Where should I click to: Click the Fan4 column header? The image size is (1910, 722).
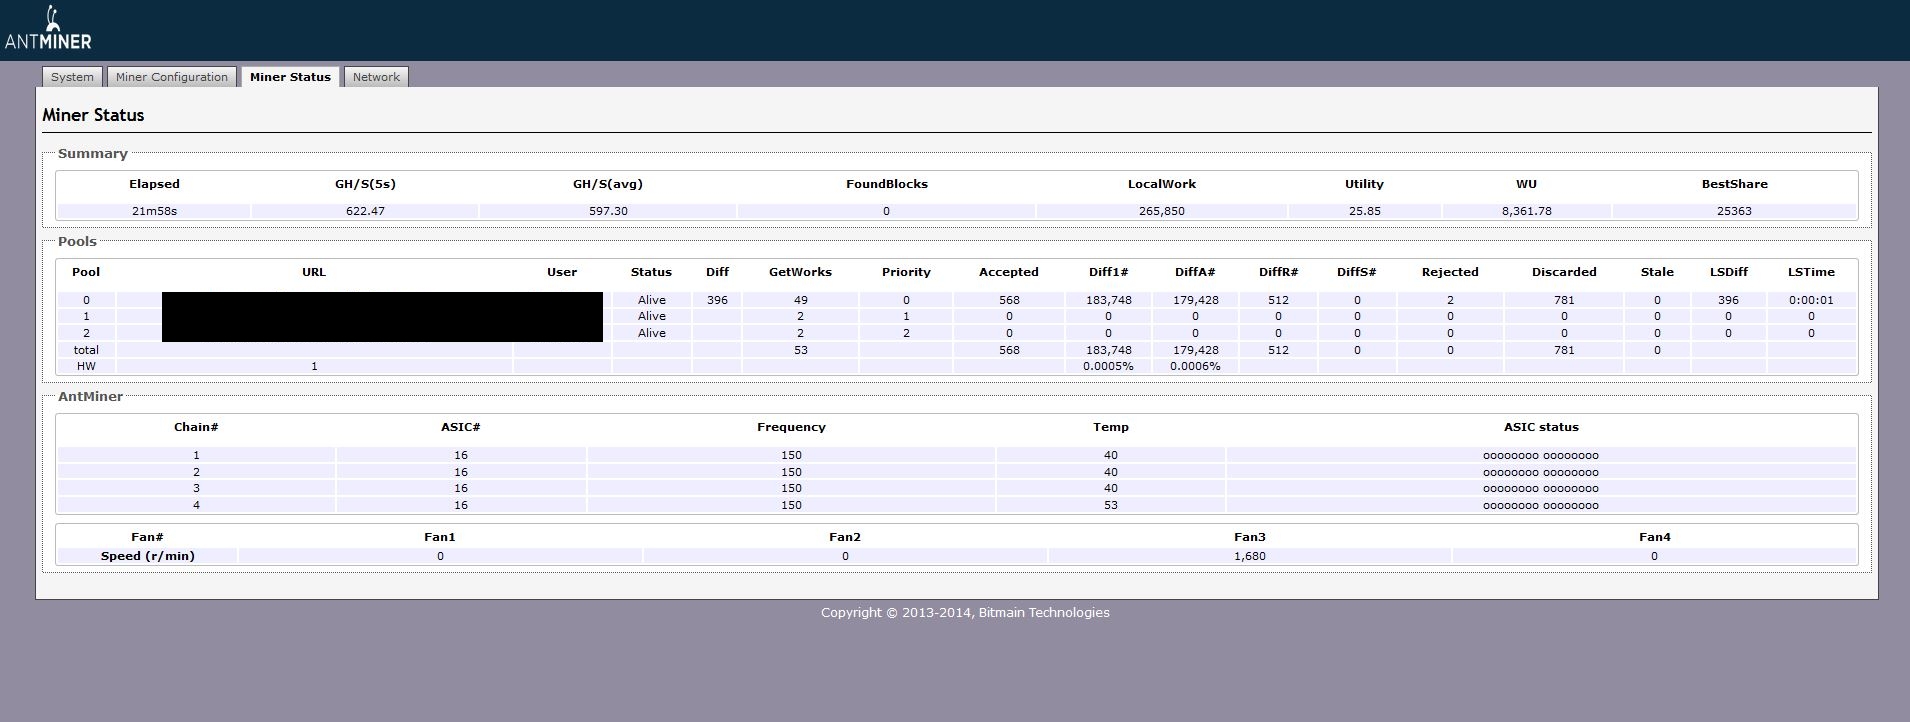[1654, 537]
